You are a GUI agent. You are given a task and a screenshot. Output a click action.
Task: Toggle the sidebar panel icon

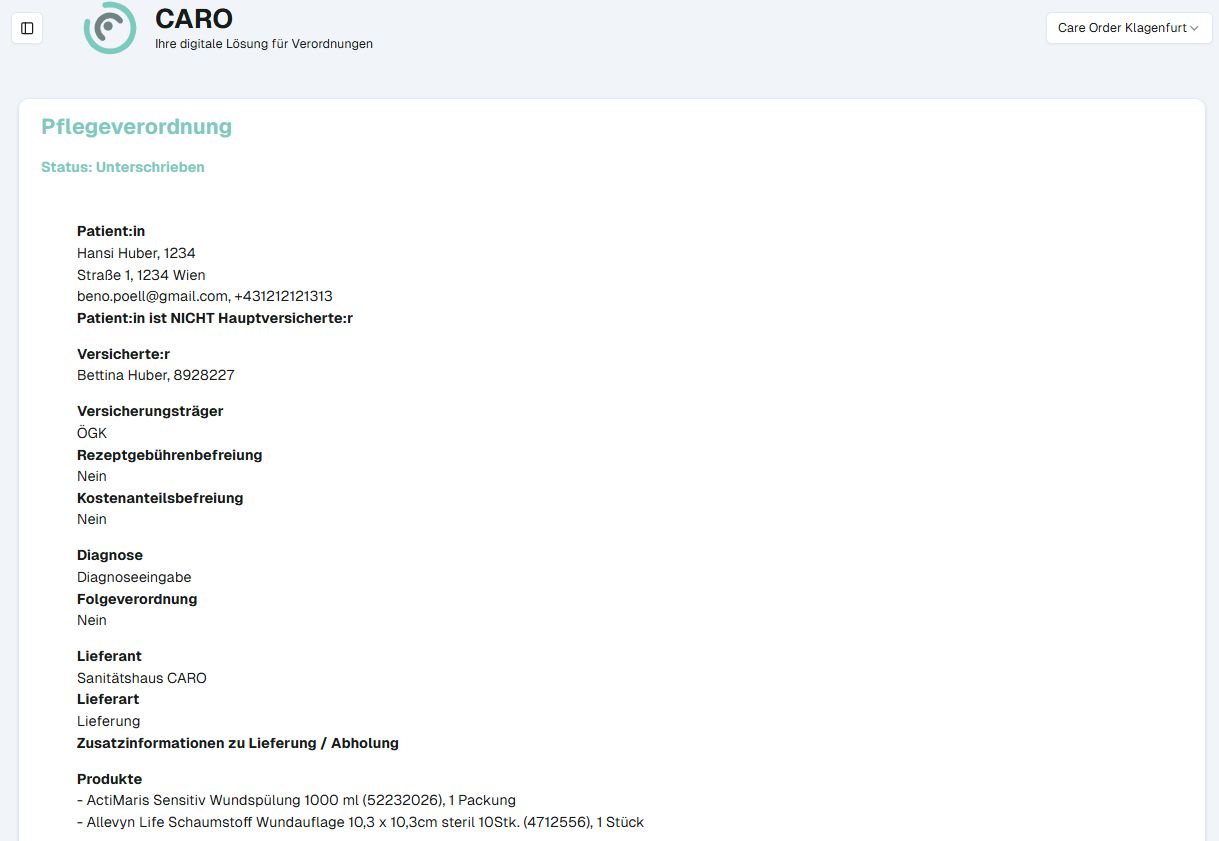(x=26, y=28)
